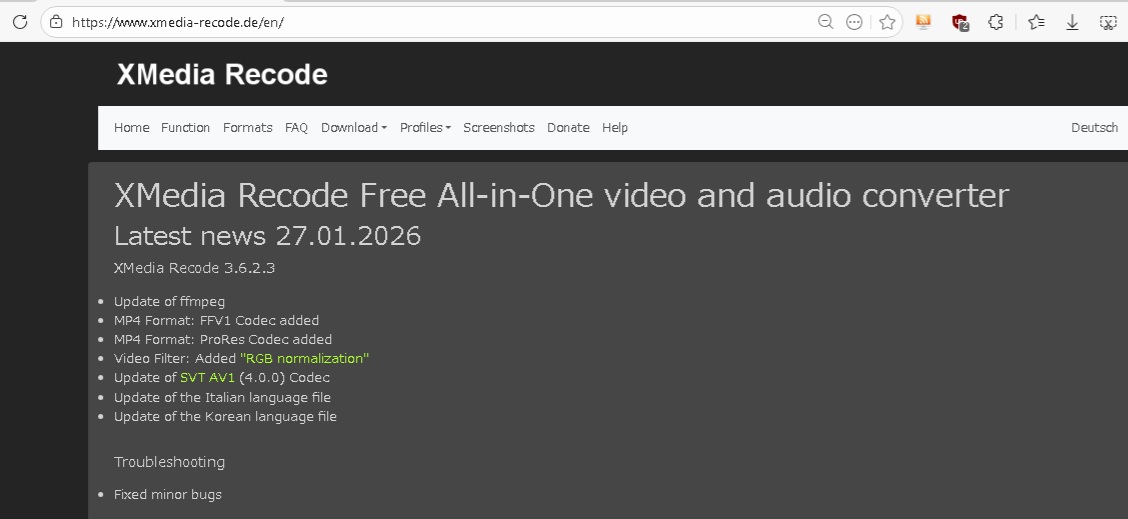Show Downloads with the arrow icon
The image size is (1128, 519).
(1072, 23)
